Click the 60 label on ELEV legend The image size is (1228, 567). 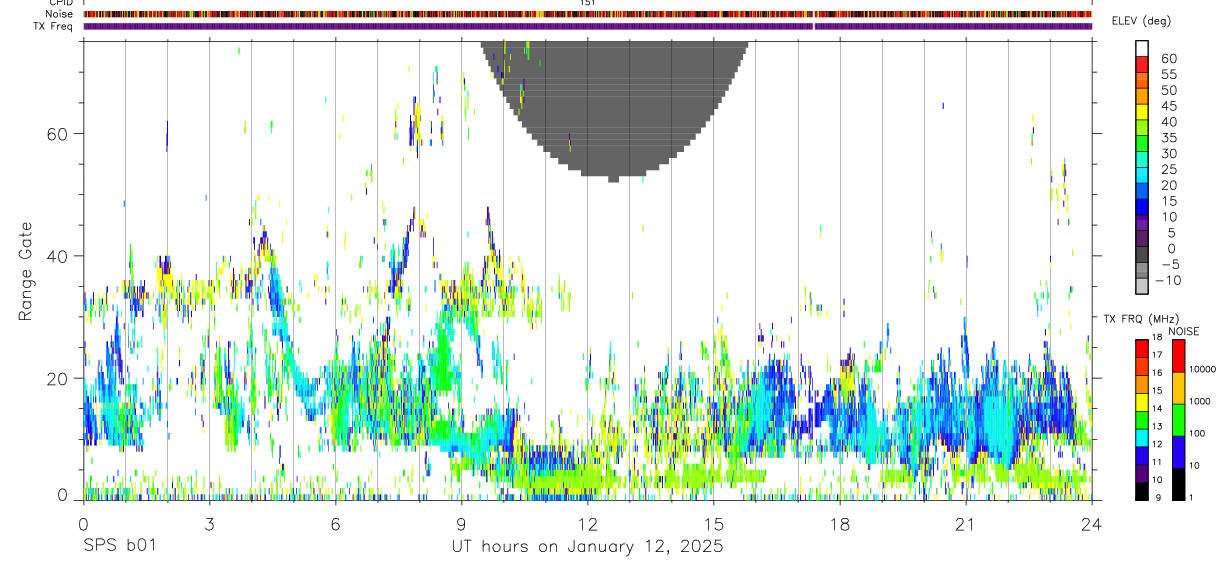(1168, 58)
